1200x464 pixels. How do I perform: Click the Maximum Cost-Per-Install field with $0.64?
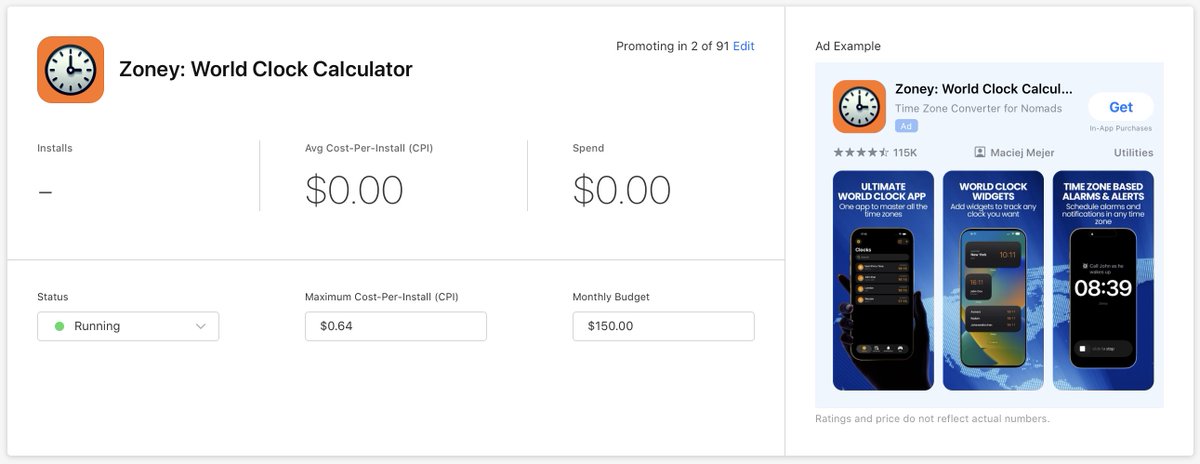[396, 326]
